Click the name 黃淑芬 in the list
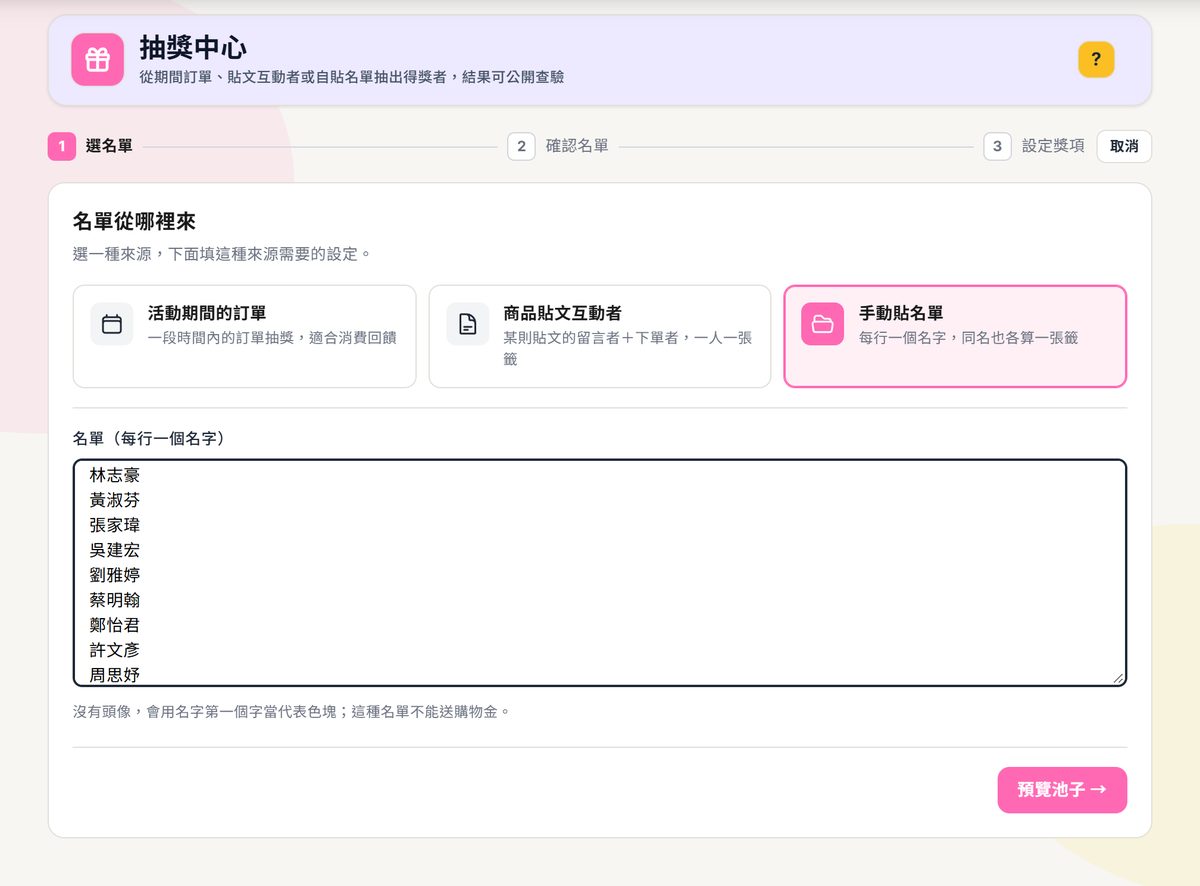The width and height of the screenshot is (1200, 886). point(115,500)
